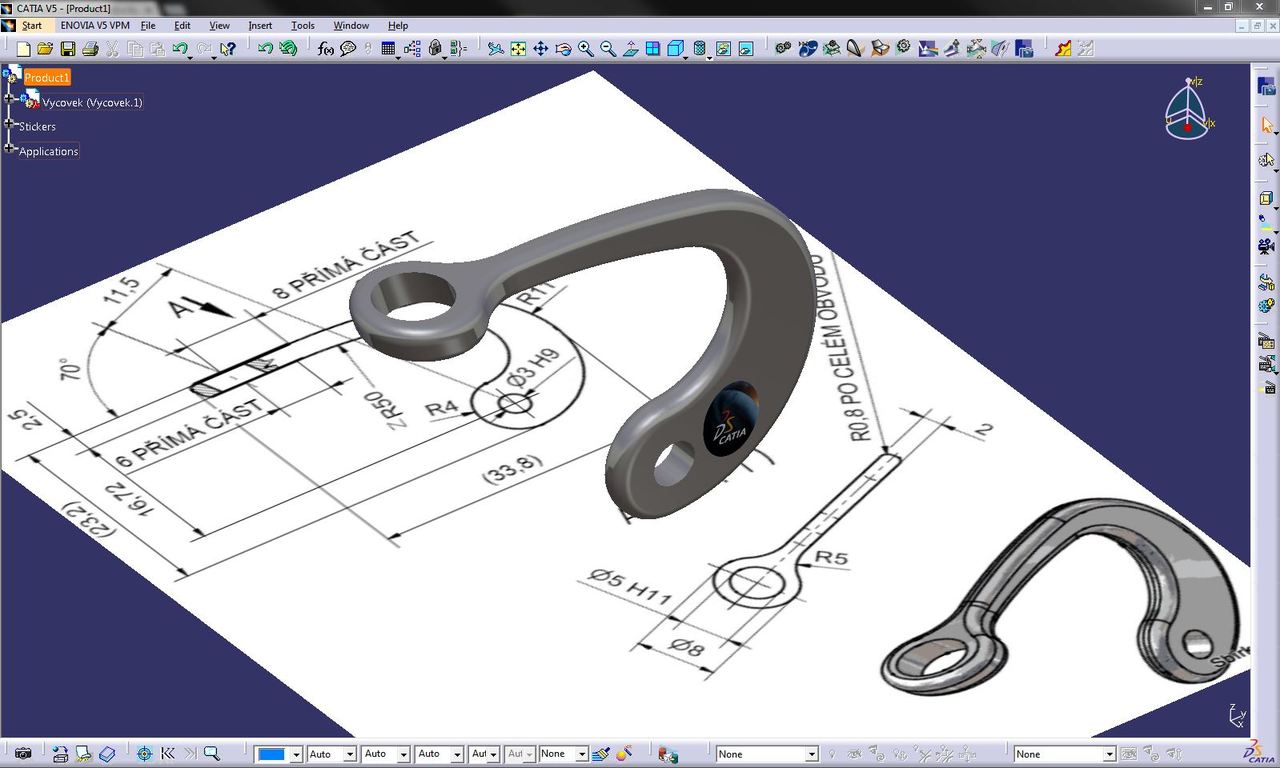Open the Edit menu
The width and height of the screenshot is (1280, 768).
[182, 25]
